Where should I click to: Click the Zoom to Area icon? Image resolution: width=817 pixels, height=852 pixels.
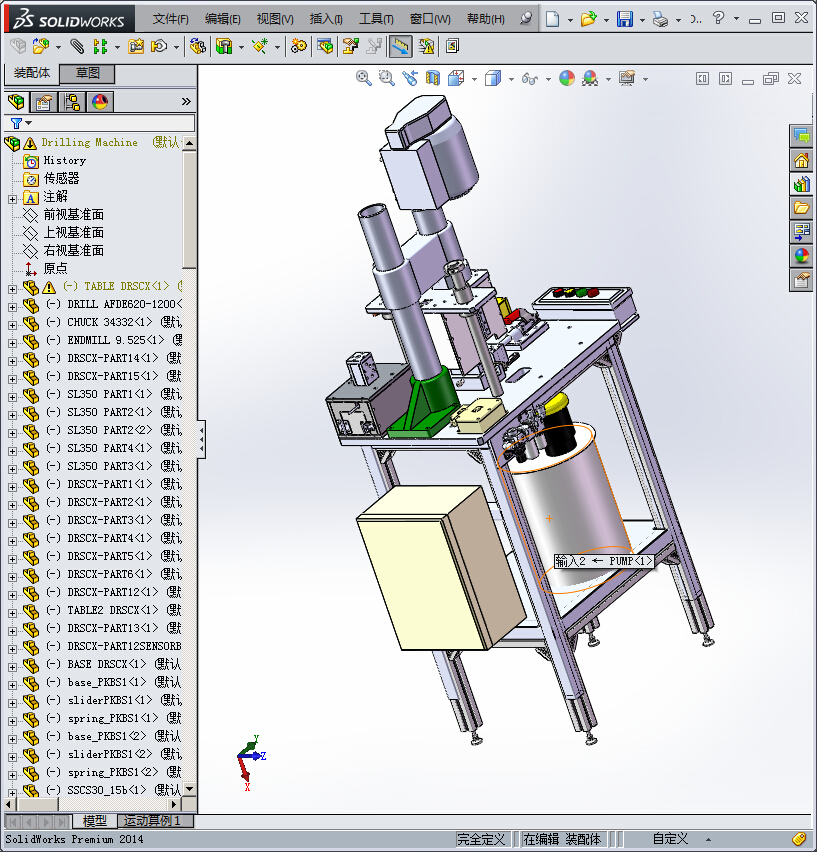(x=387, y=78)
